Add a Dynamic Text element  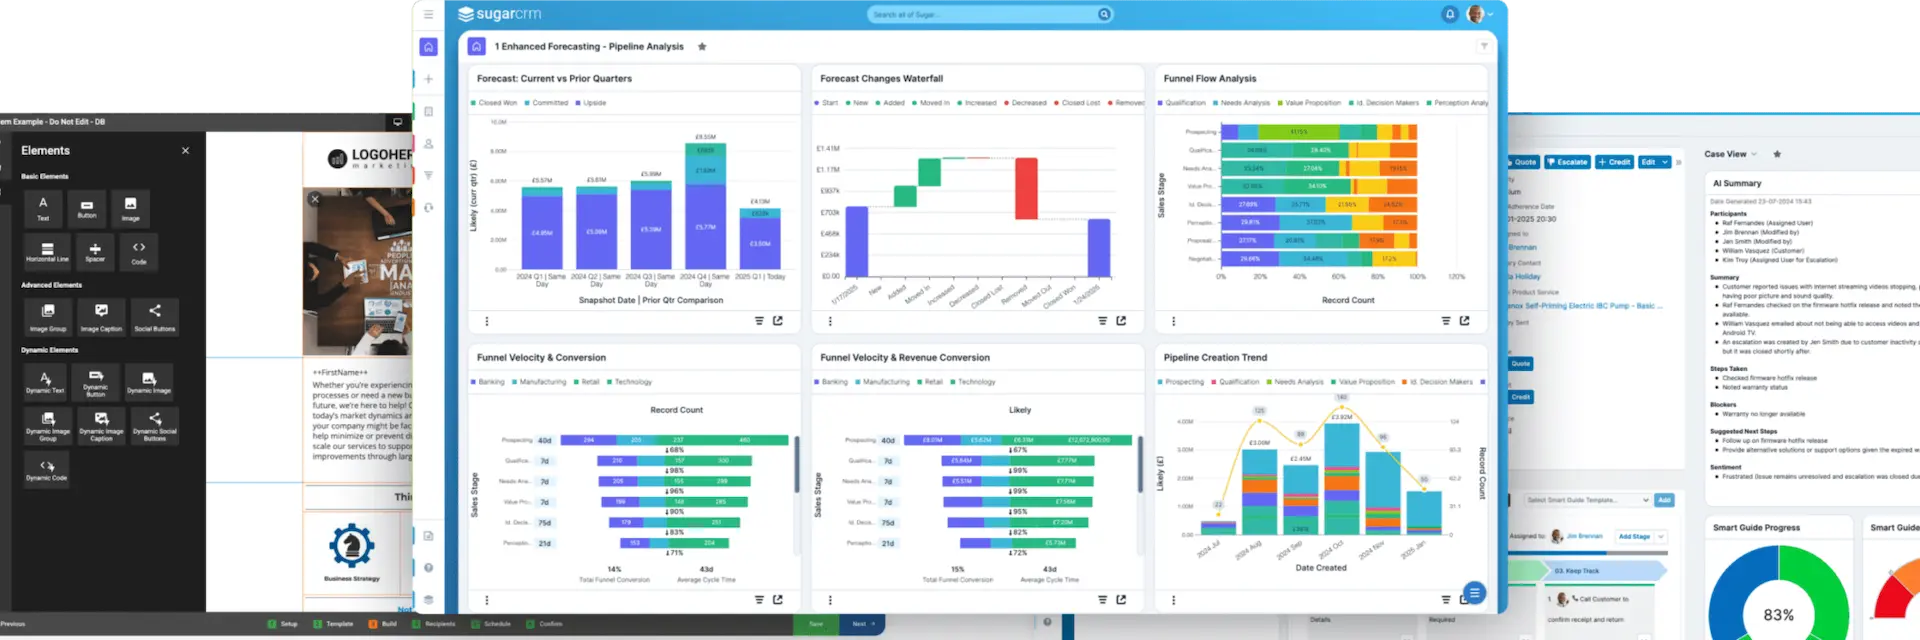pos(45,382)
